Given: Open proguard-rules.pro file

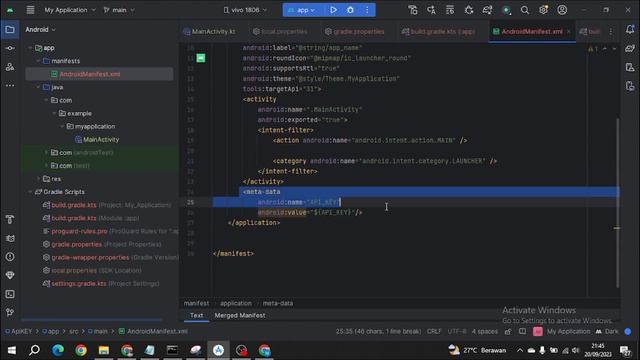Looking at the screenshot, I should pos(79,231).
